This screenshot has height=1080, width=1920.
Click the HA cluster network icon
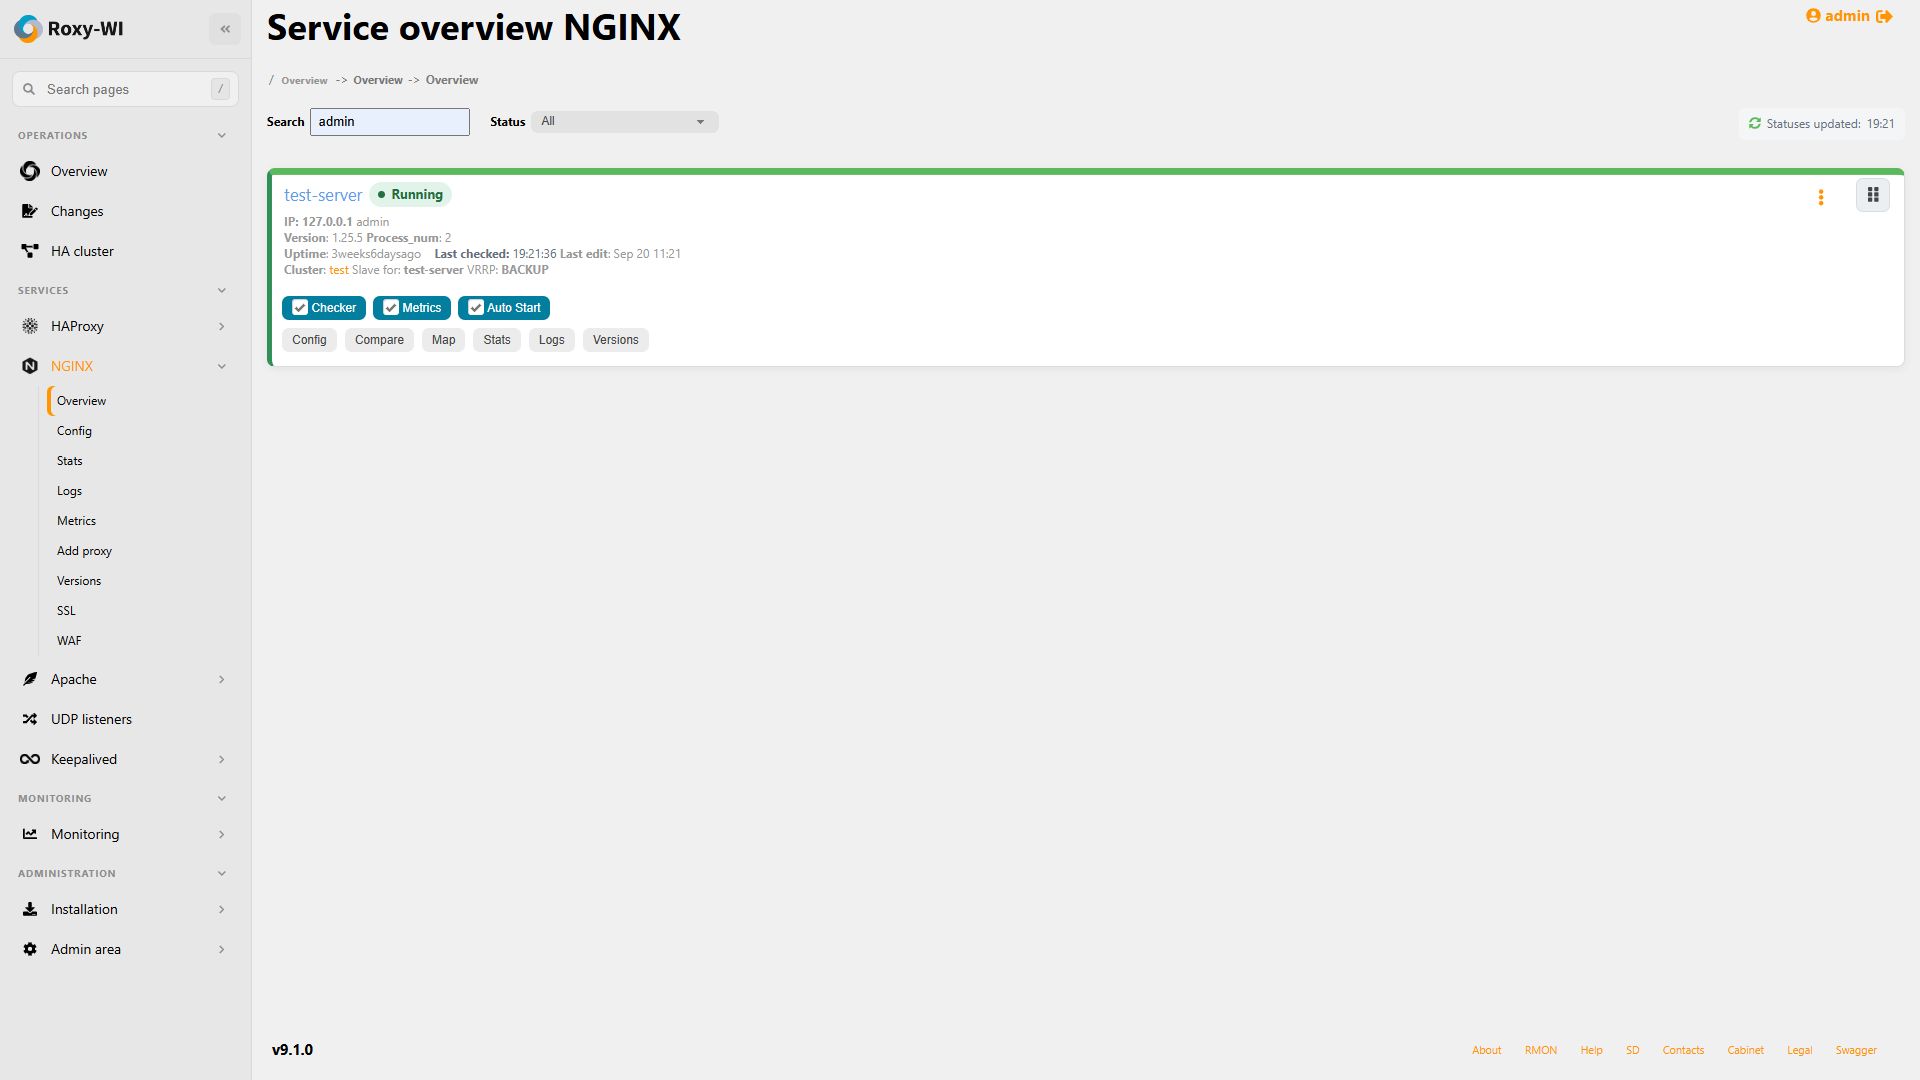point(30,251)
